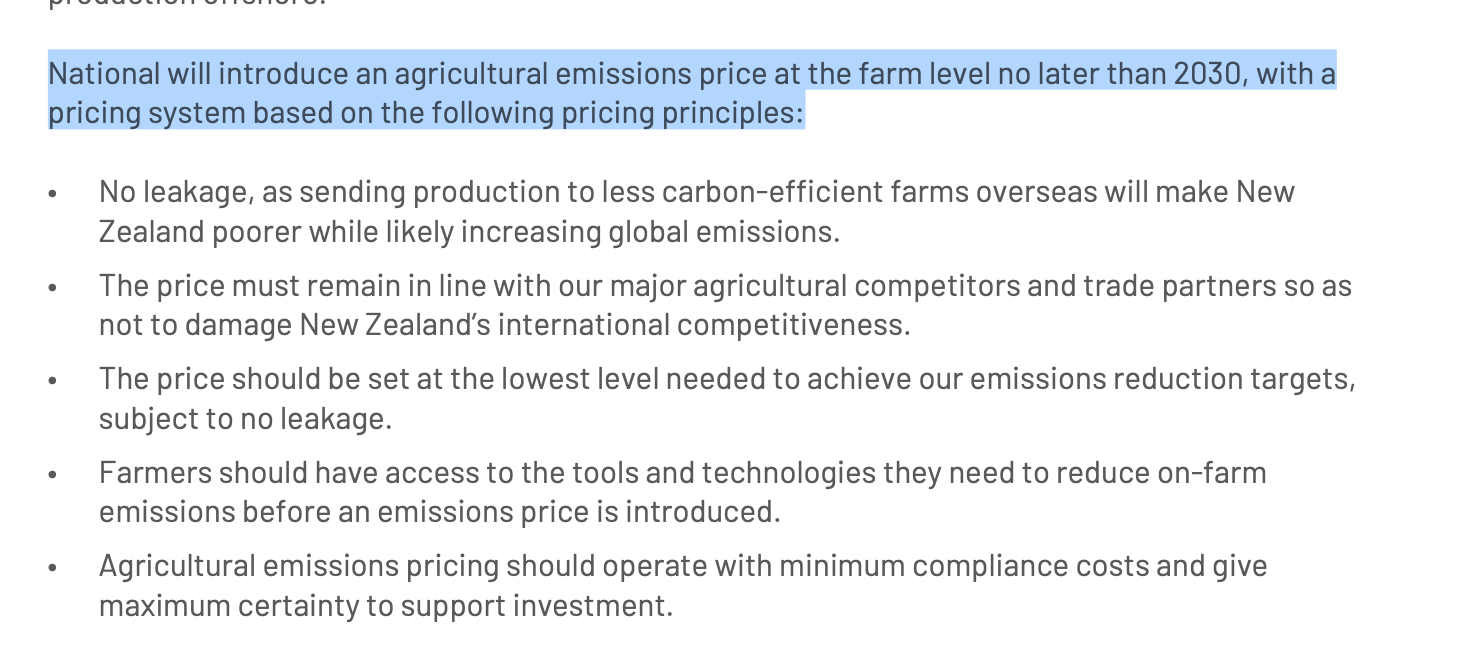Click the bullet marker before "No leakage, as sending"
This screenshot has width=1470, height=660.
(x=53, y=192)
